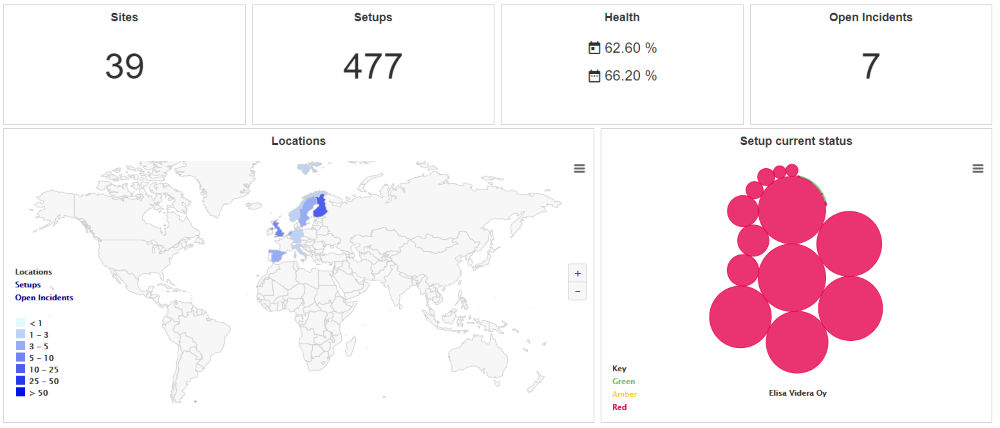The height and width of the screenshot is (428, 1000).
Task: Switch map to the Setups series
Action: [x=28, y=284]
